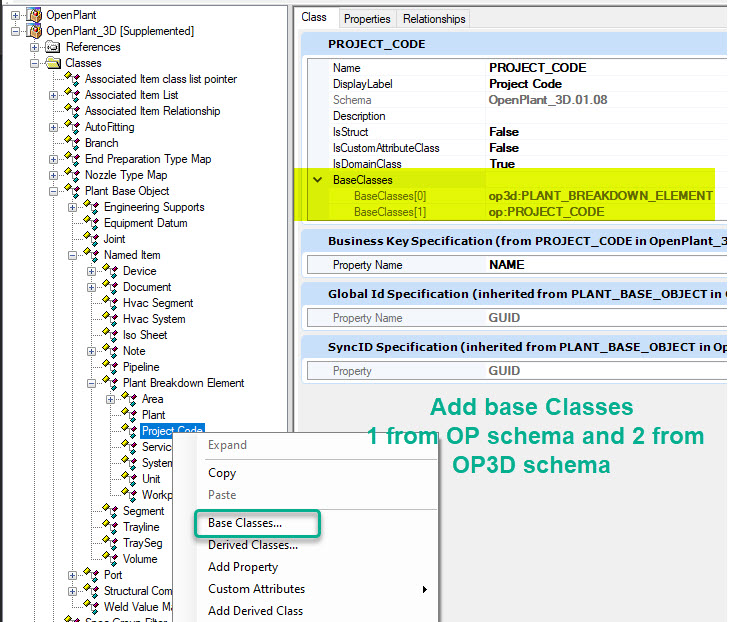Click the Pipeline class icon
Viewport: 729px width, 622px height.
coord(110,367)
